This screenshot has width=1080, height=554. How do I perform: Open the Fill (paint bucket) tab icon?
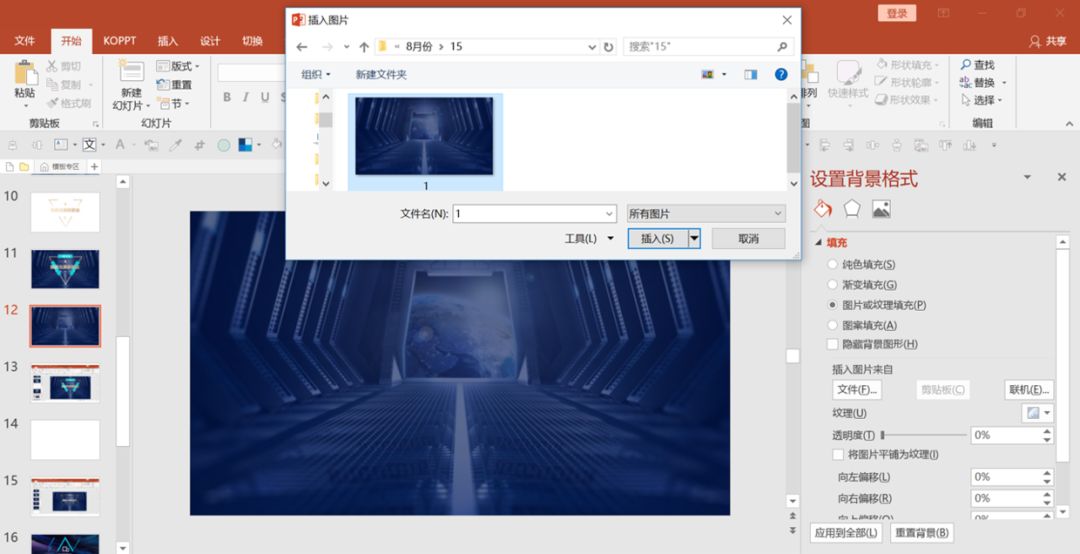[x=822, y=208]
